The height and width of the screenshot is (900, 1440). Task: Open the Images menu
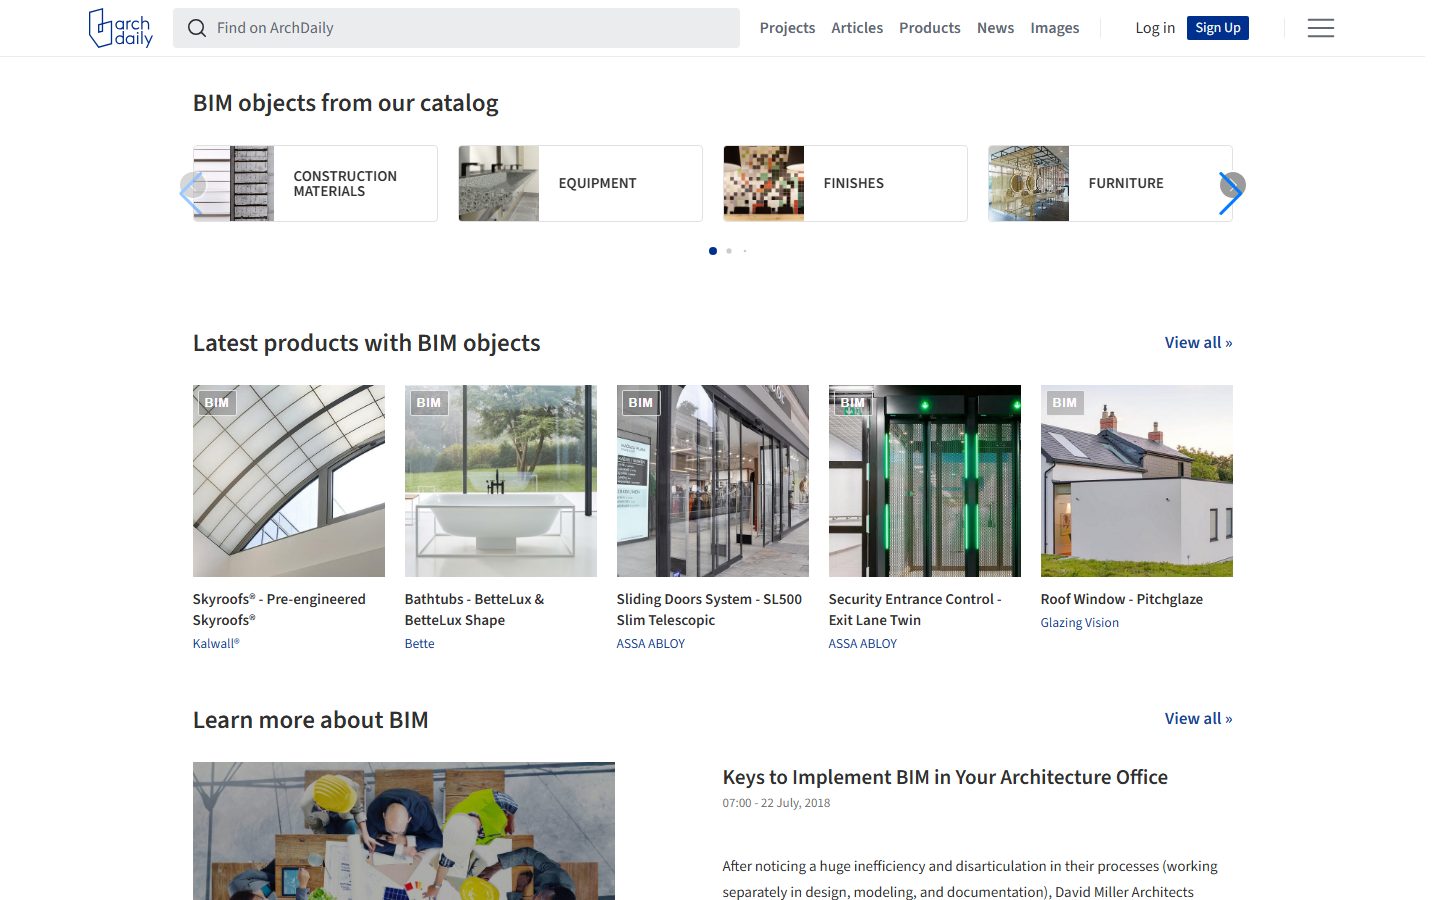(x=1054, y=28)
